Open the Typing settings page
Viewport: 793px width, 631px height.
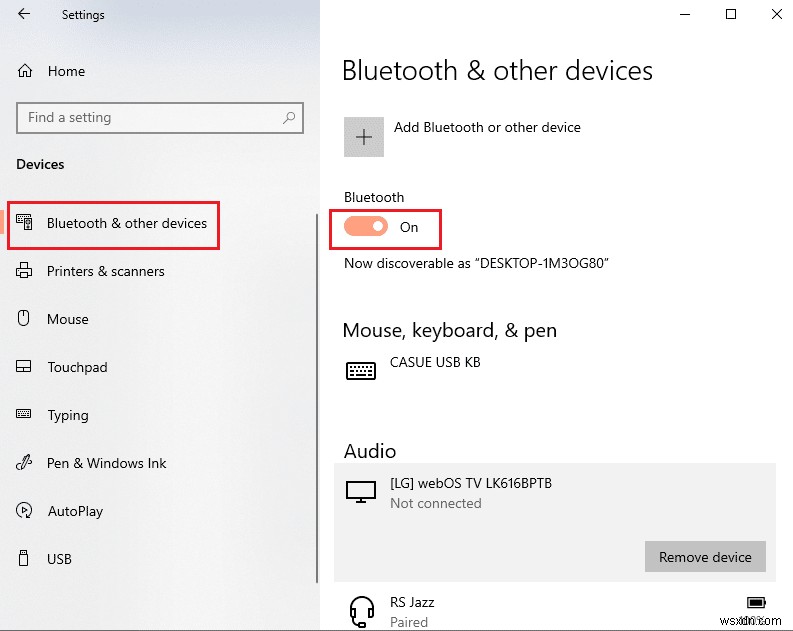coord(68,415)
